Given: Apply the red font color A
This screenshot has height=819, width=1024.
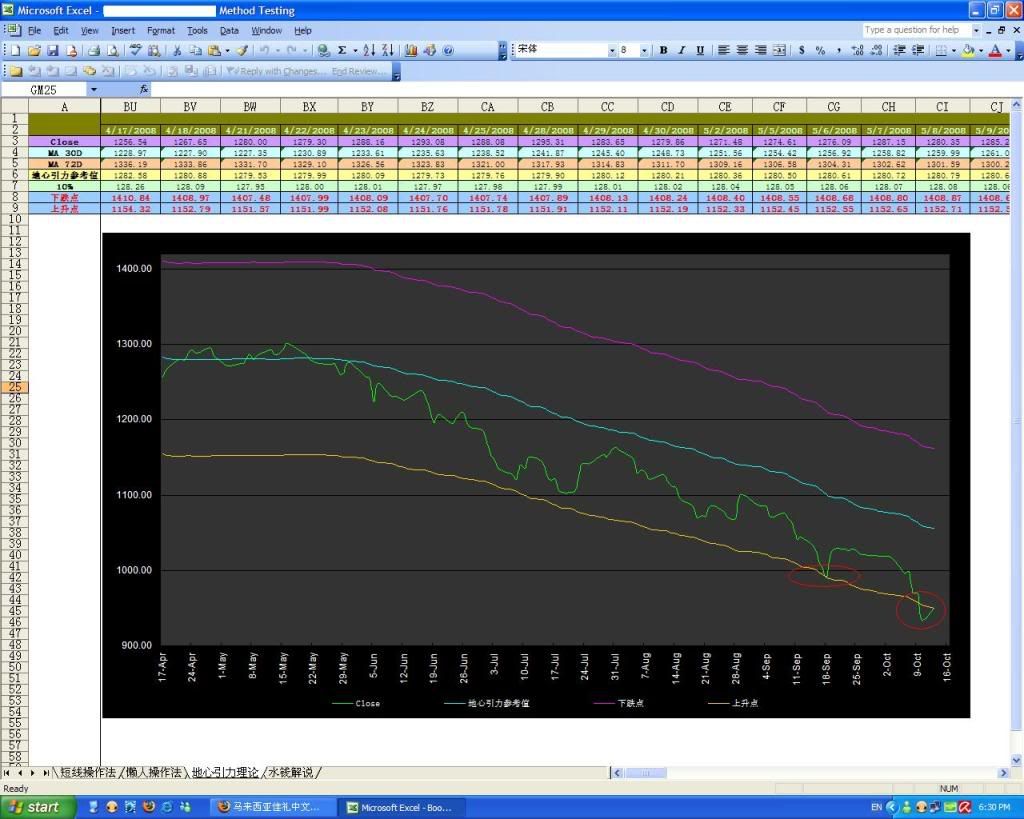Looking at the screenshot, I should [x=995, y=50].
